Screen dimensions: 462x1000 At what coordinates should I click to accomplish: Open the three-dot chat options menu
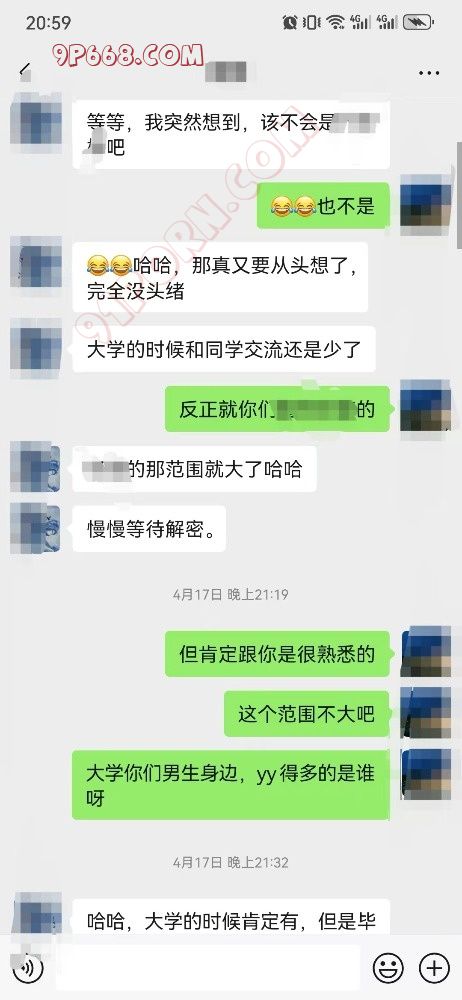pyautogui.click(x=429, y=73)
